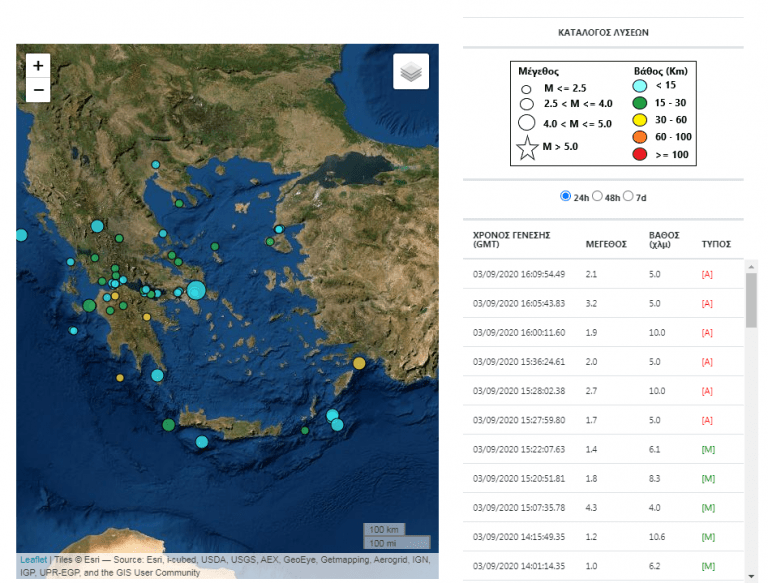Open event 03/09/2020 16:09:54.49 row
768x583 pixels.
point(603,274)
